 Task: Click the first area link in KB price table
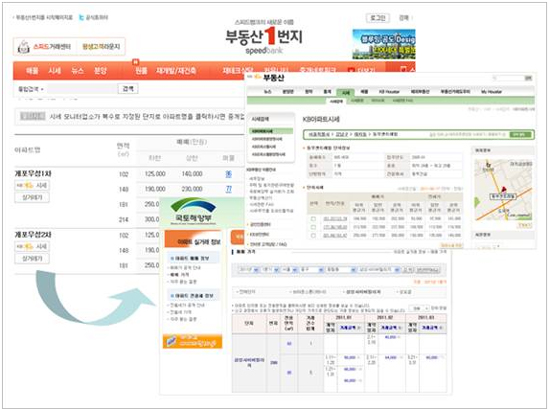point(335,219)
